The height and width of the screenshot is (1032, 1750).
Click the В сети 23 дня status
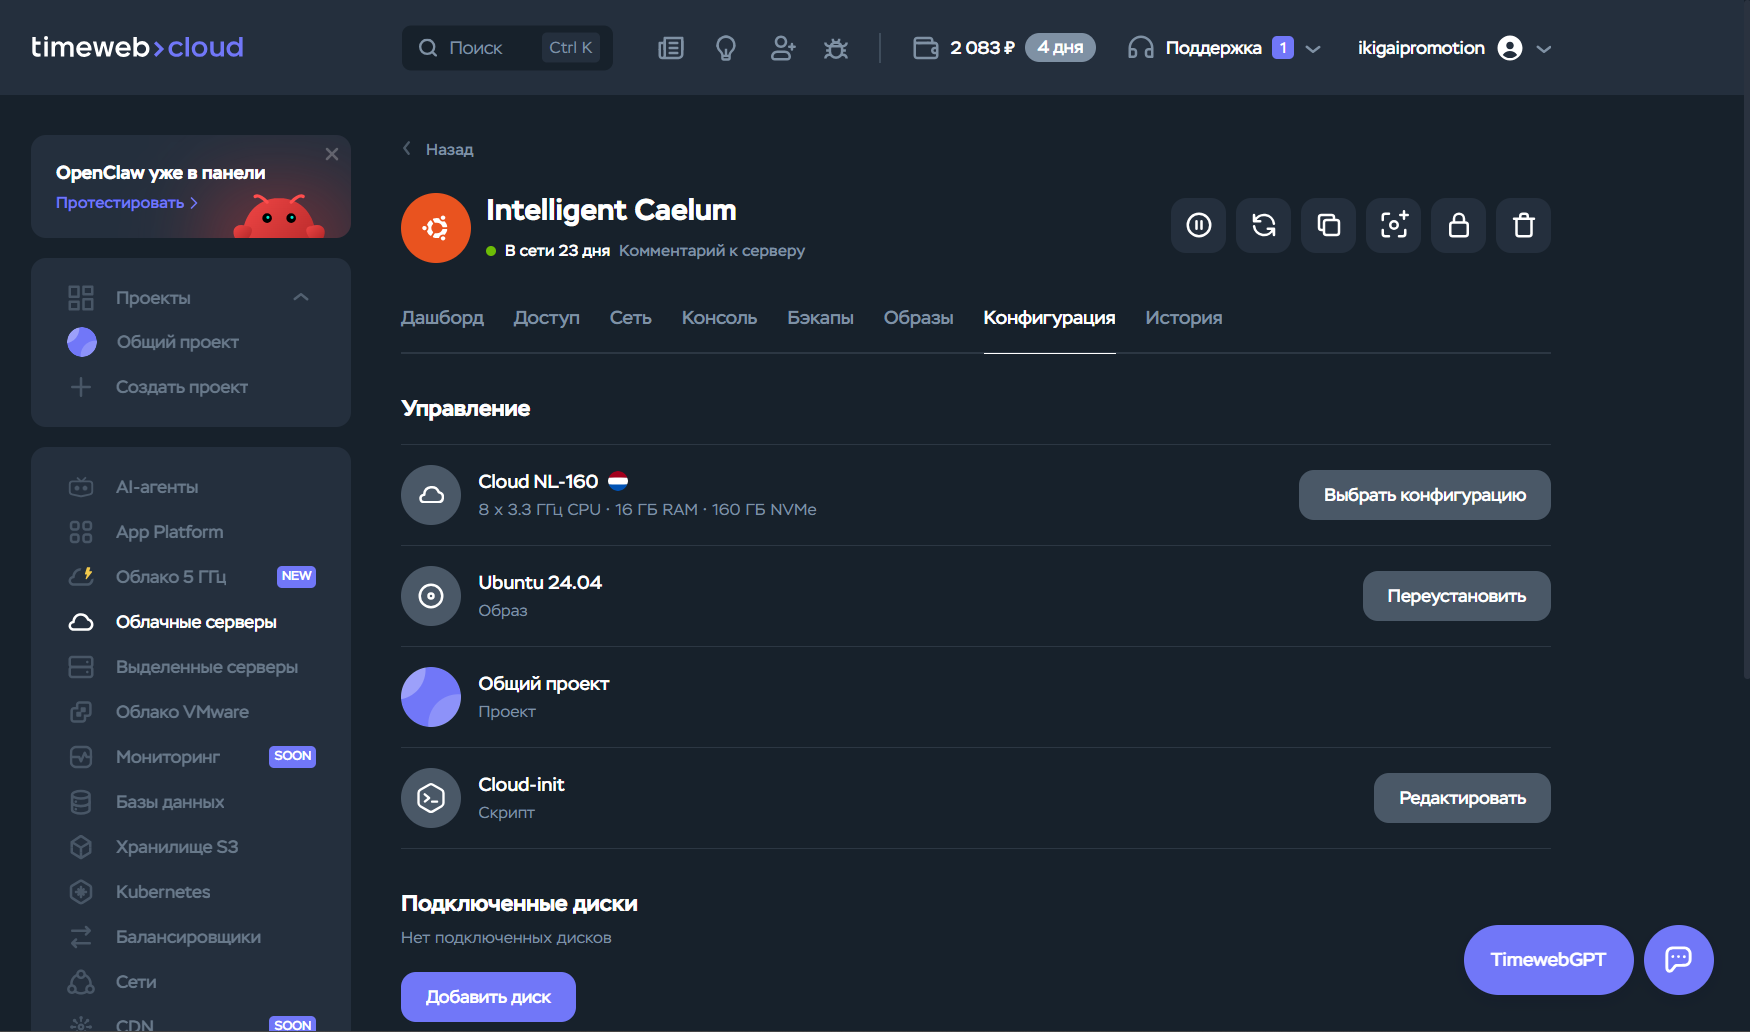point(548,251)
